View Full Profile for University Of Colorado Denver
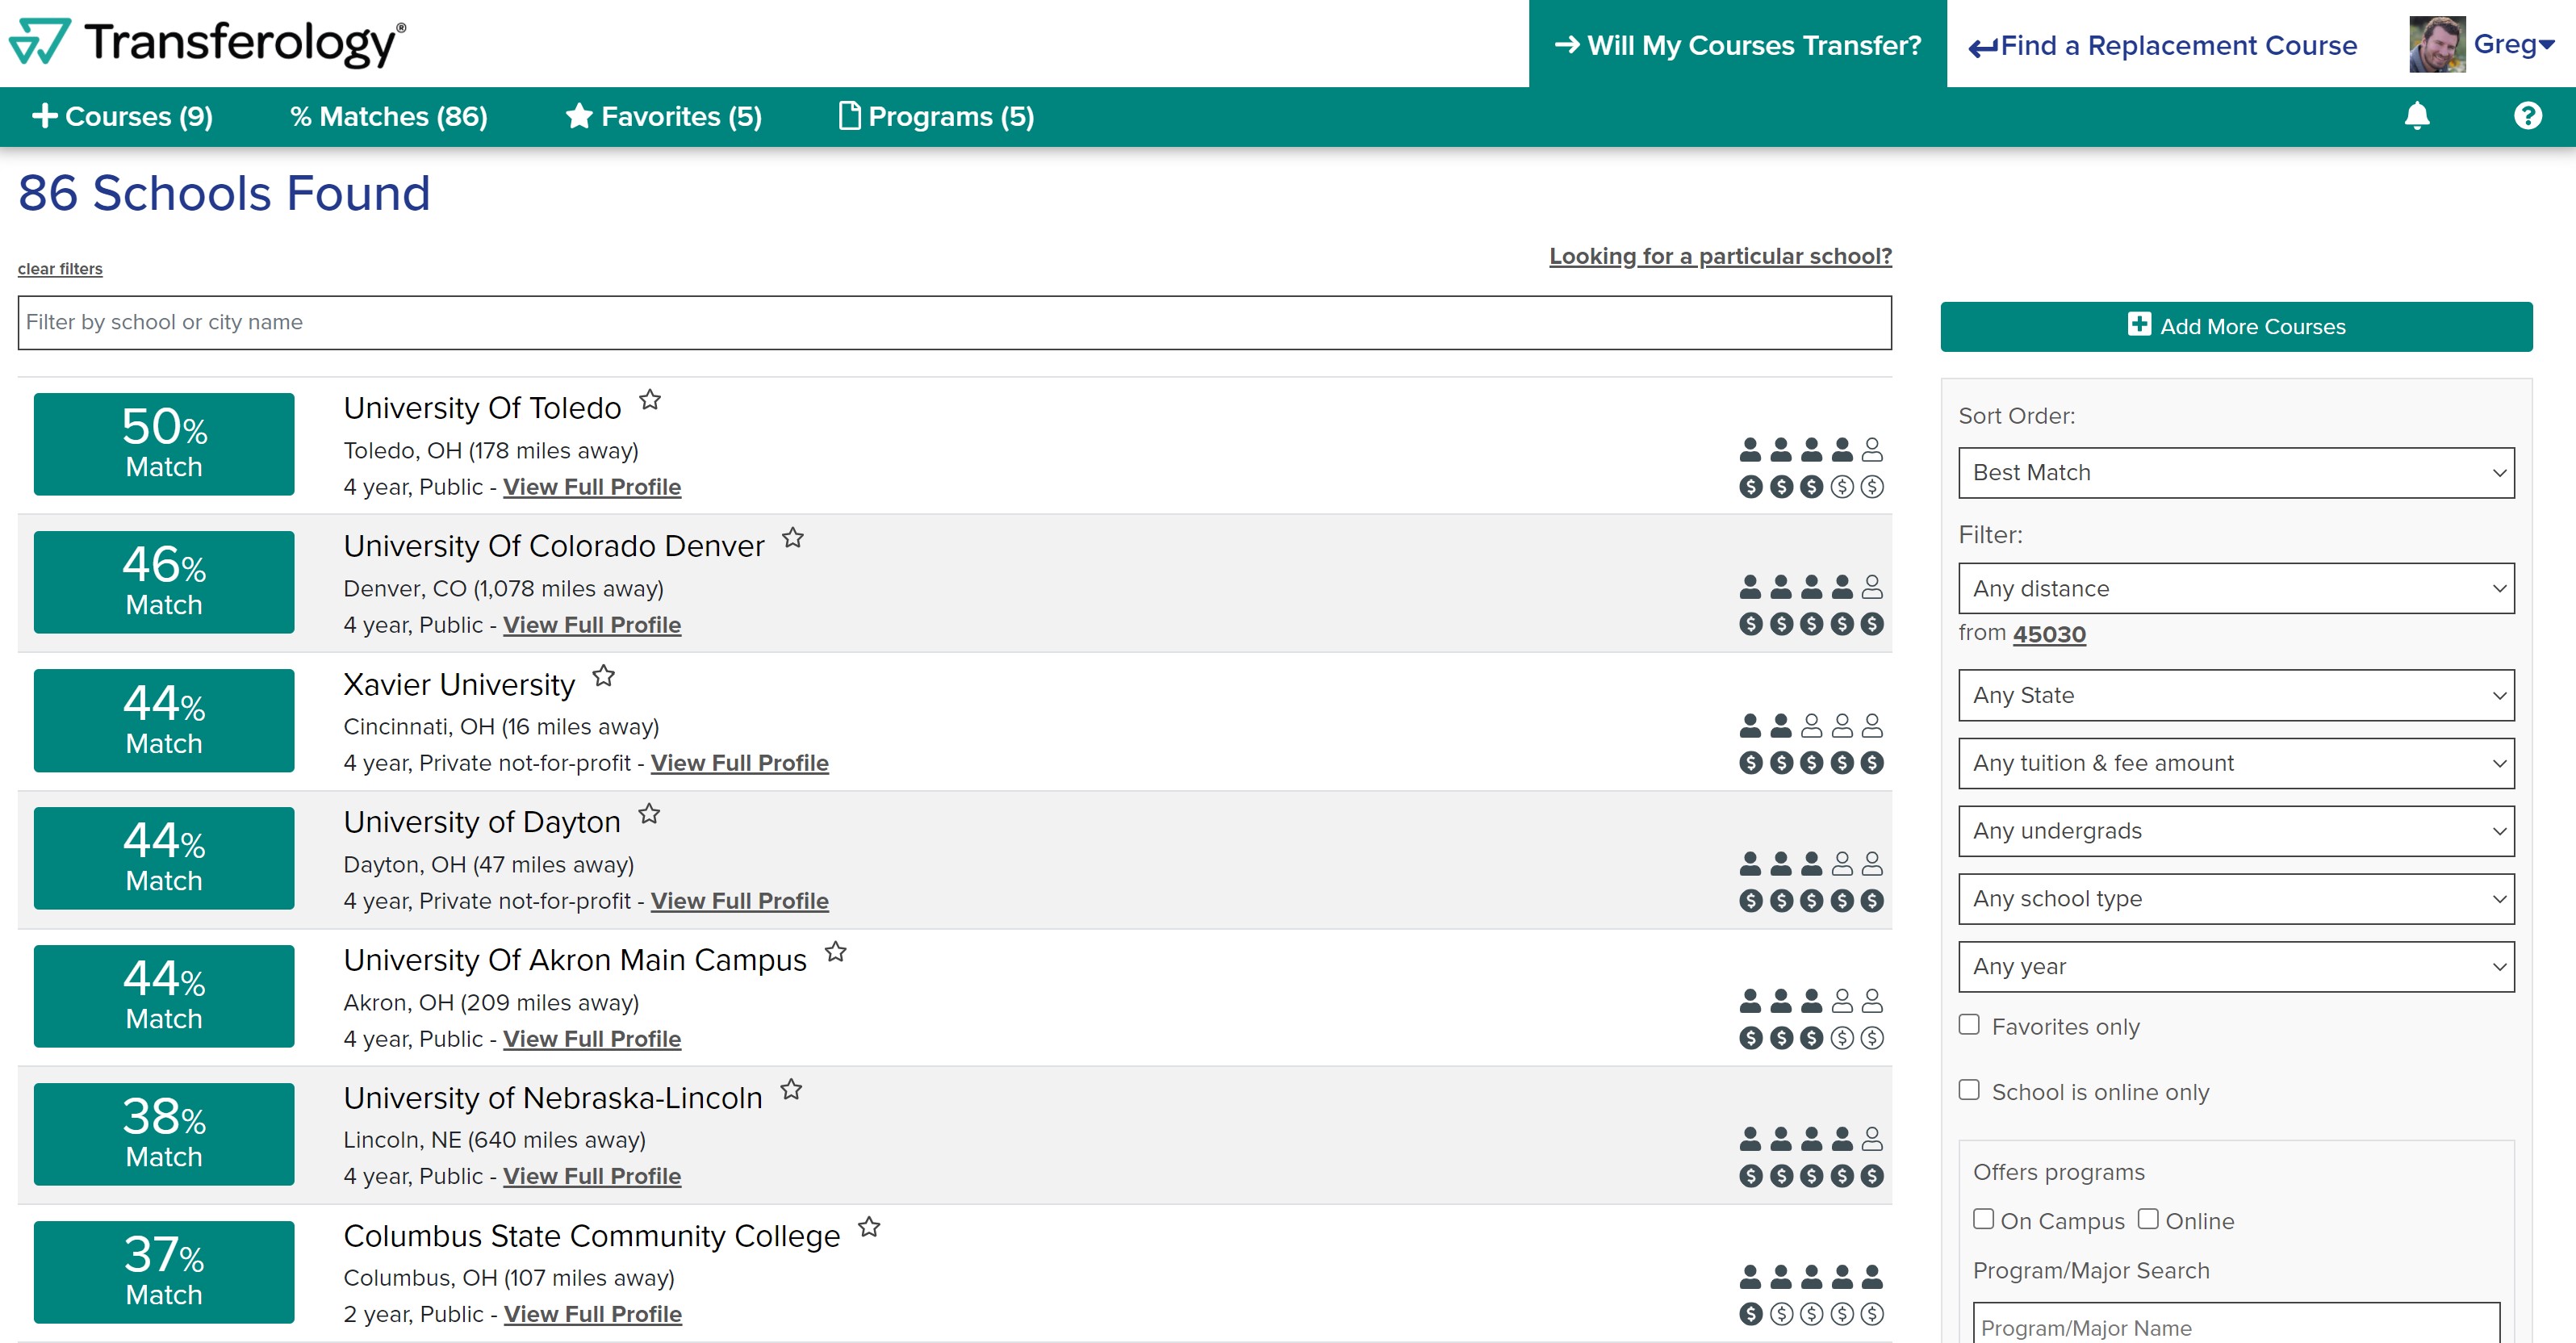 pos(592,625)
